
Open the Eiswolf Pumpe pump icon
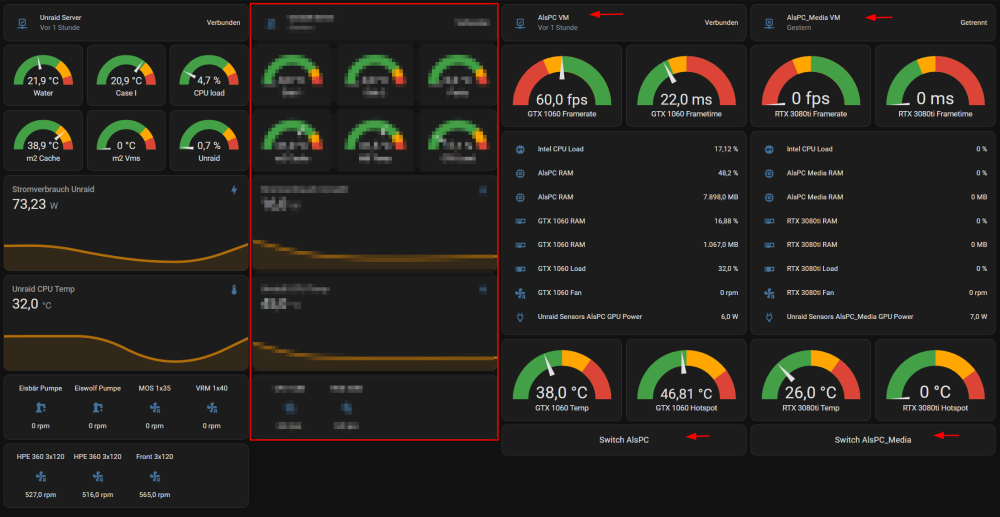click(x=98, y=407)
